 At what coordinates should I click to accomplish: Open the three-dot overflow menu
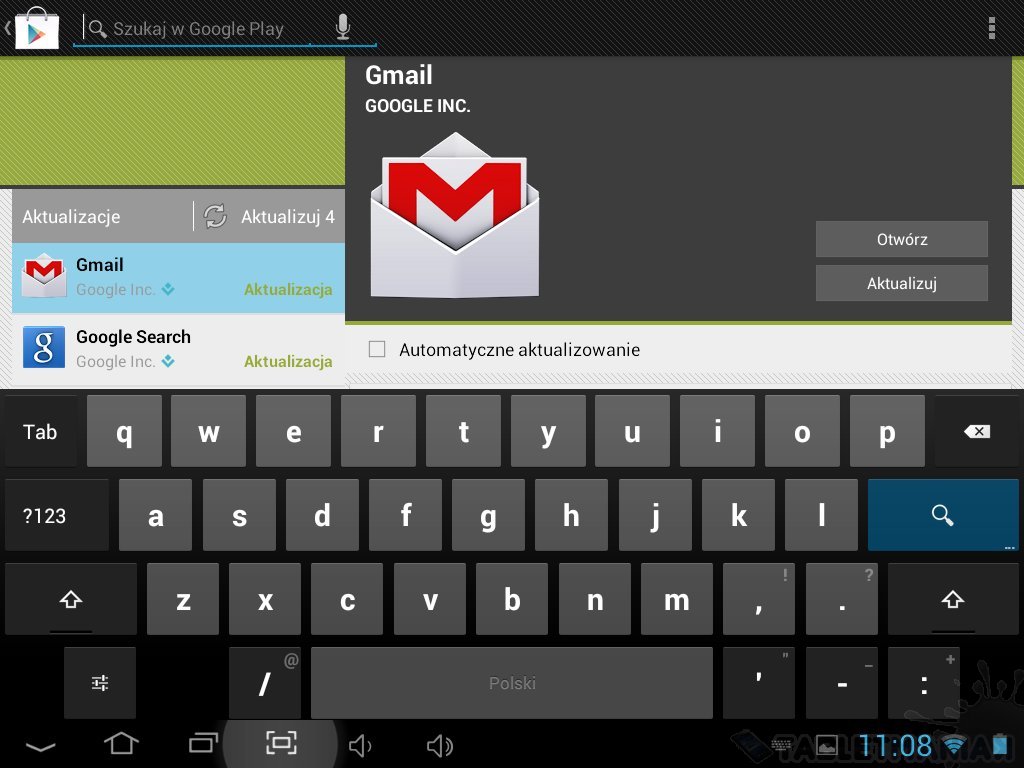point(991,28)
